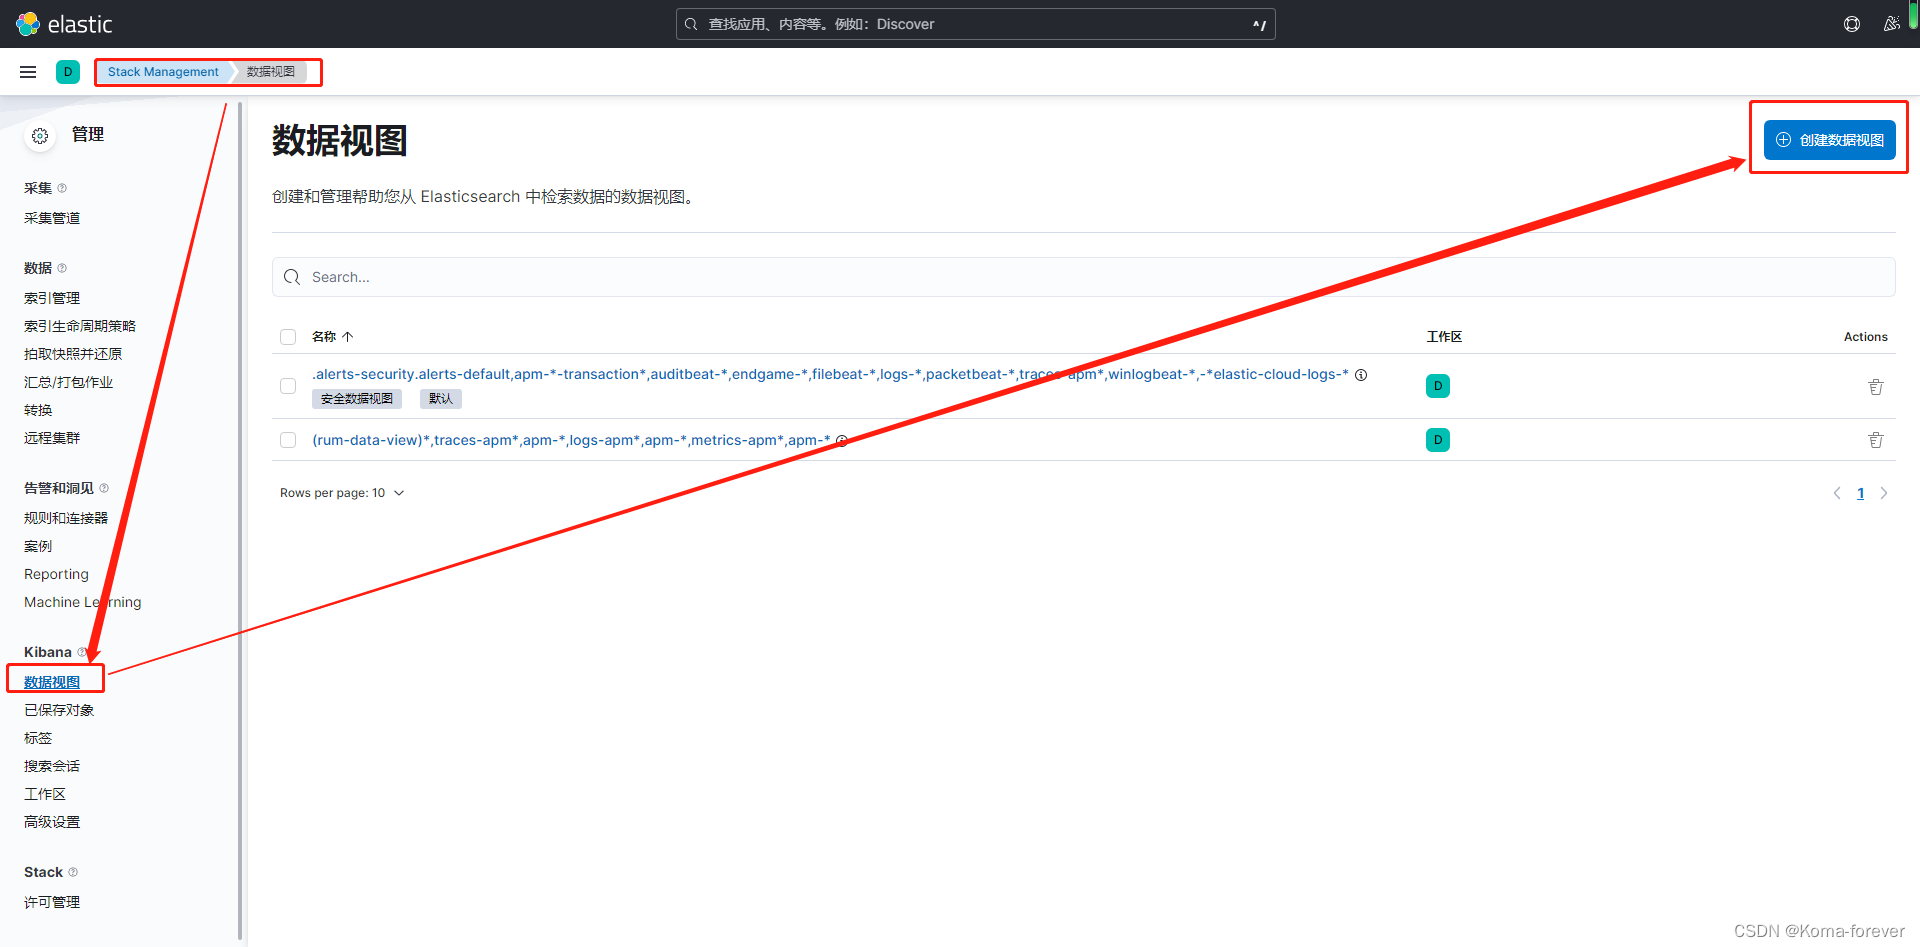The image size is (1920, 947).
Task: Open 采集管道 in sidebar
Action: click(52, 218)
